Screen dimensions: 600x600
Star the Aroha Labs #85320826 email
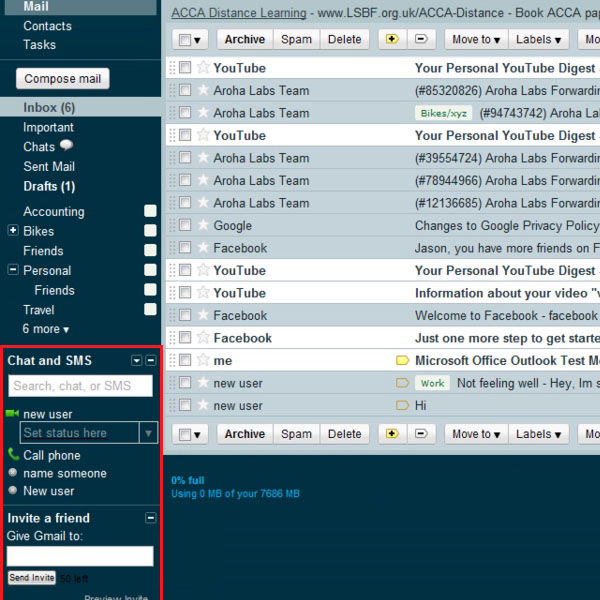pyautogui.click(x=203, y=90)
